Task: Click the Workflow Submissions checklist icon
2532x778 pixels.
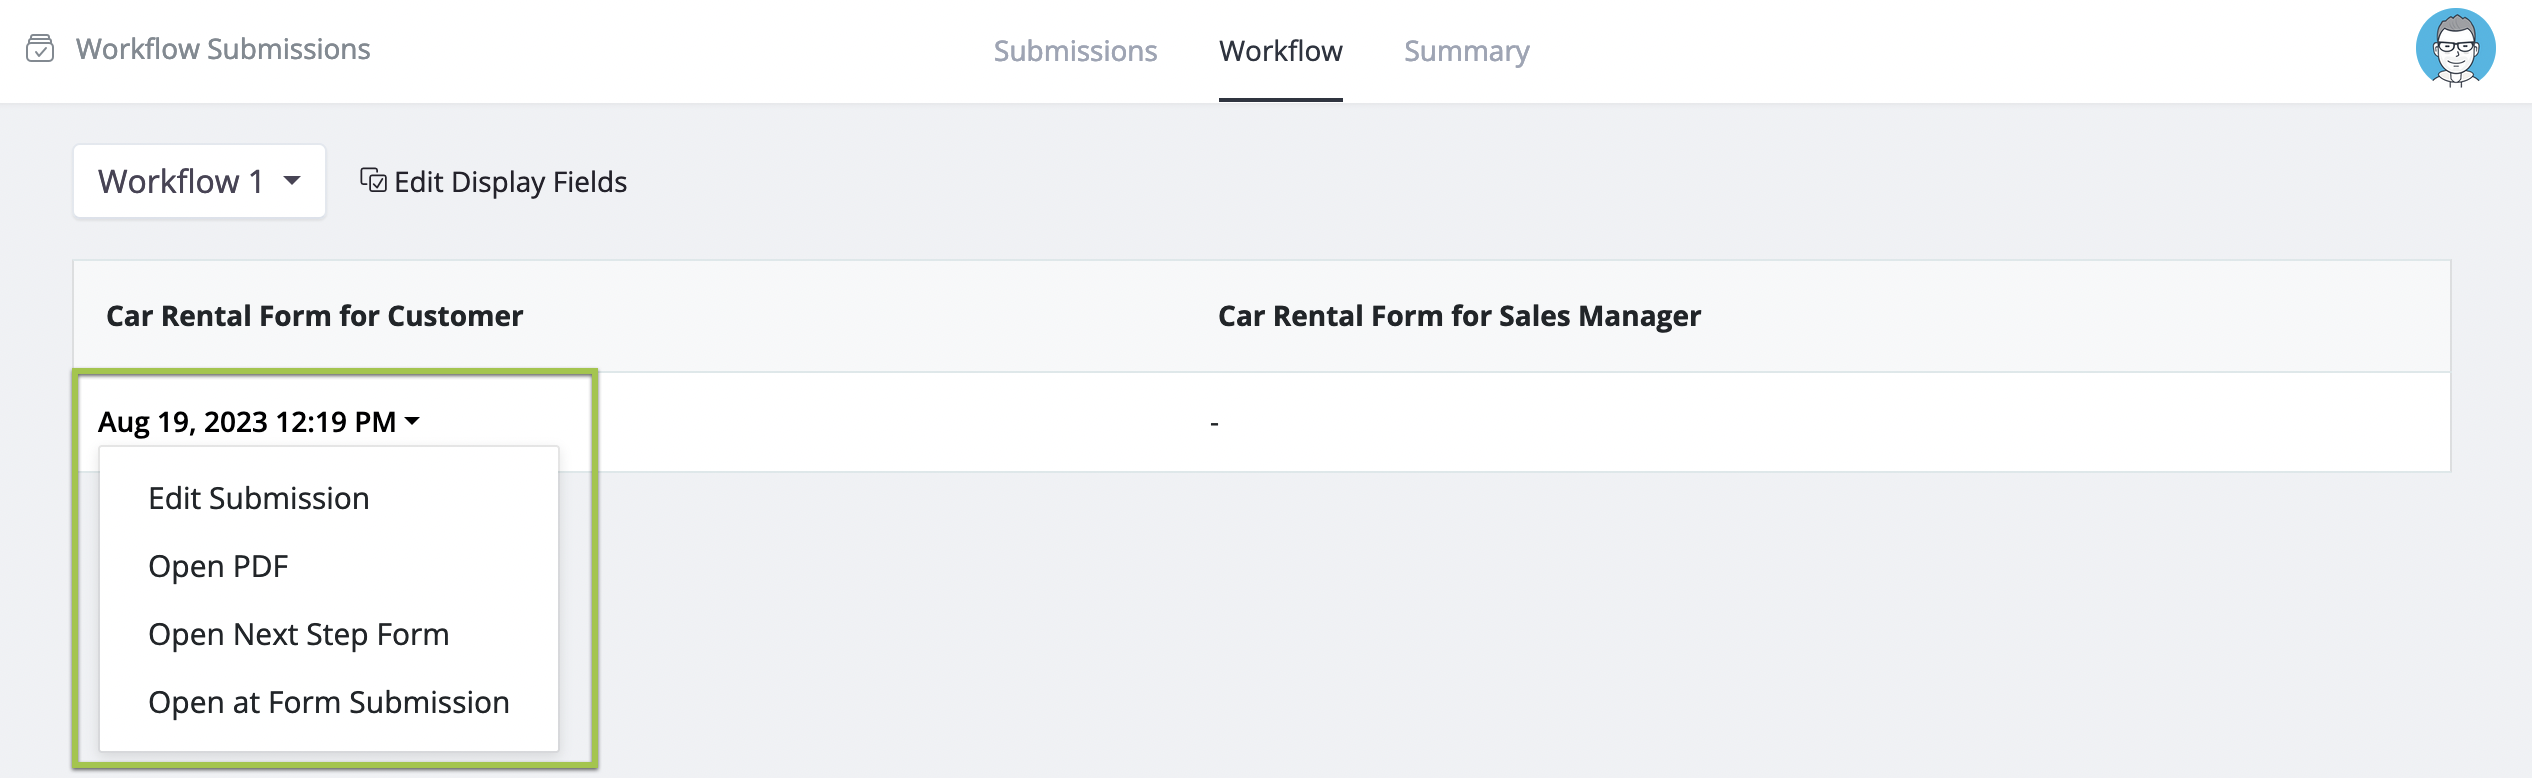Action: pyautogui.click(x=40, y=48)
